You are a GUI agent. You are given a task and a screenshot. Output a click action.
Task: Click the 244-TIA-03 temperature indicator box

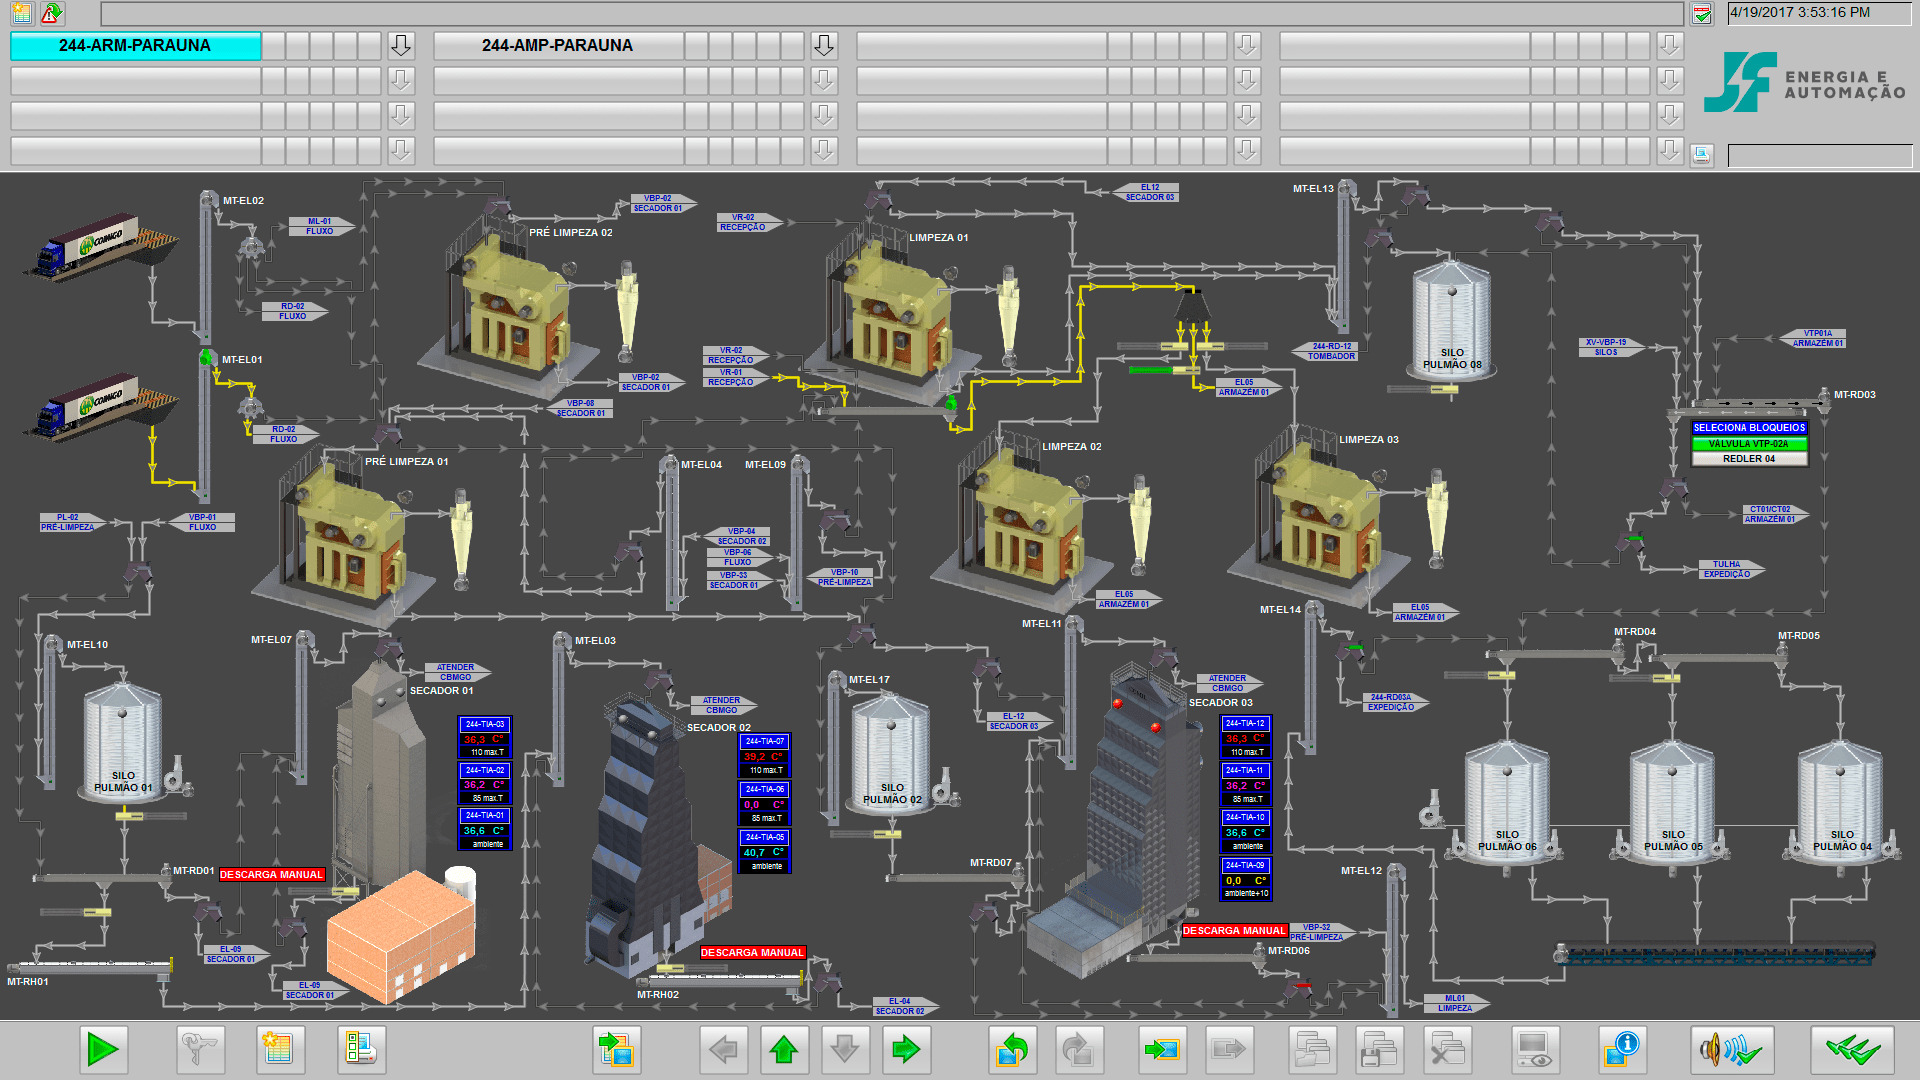[485, 724]
